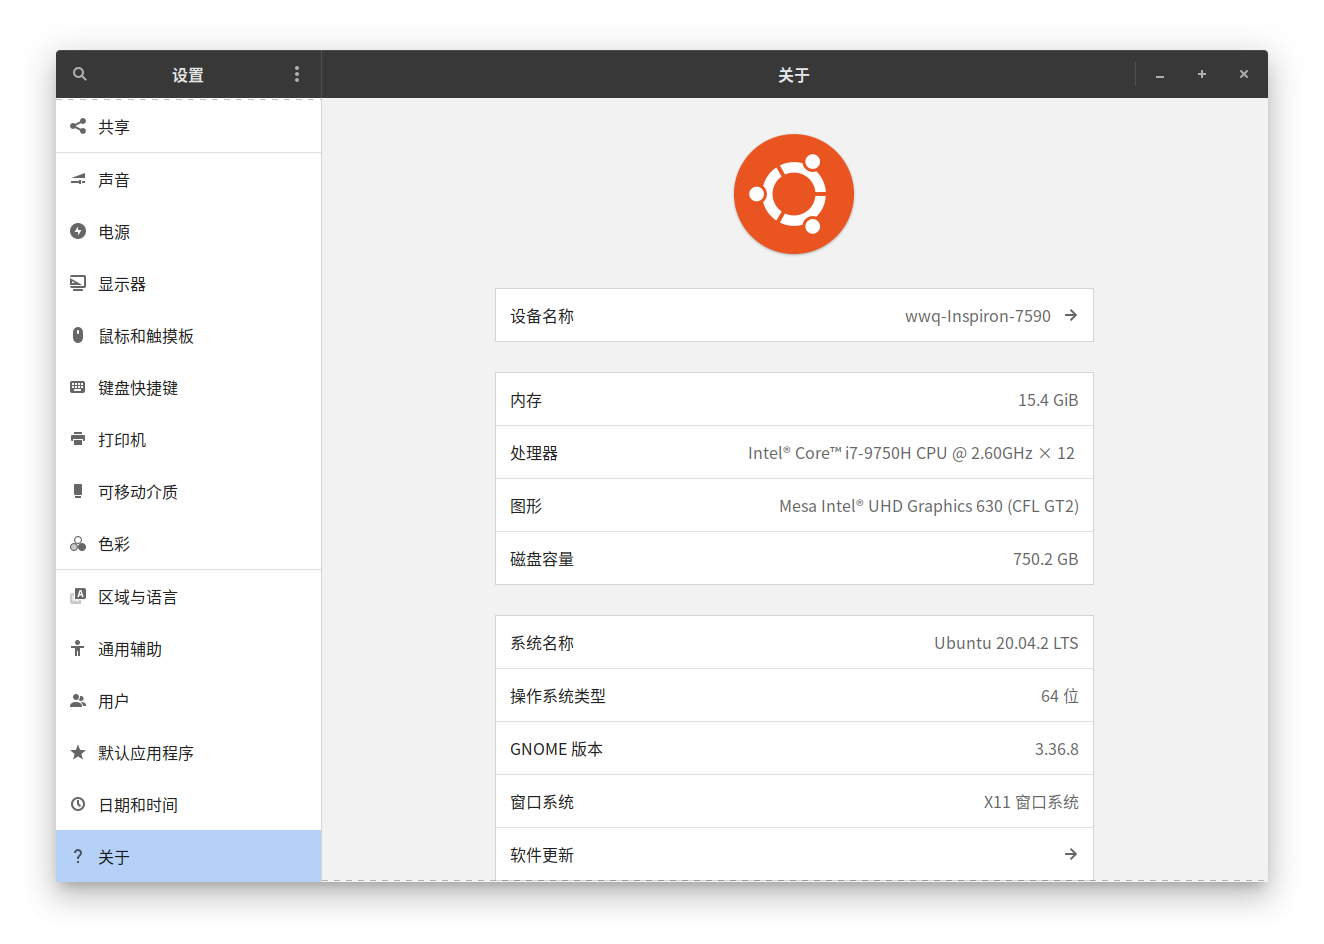Open the device name (设备名称) row

[x=793, y=316]
